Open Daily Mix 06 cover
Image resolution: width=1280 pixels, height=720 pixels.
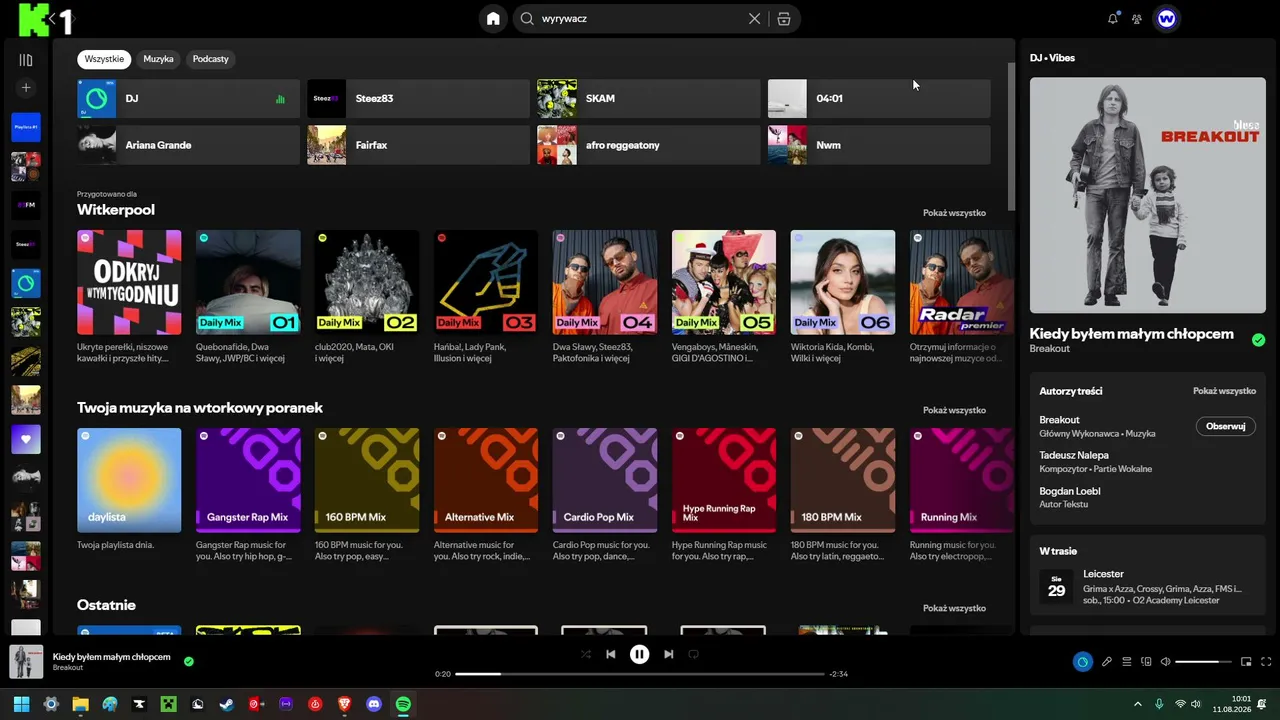[843, 282]
